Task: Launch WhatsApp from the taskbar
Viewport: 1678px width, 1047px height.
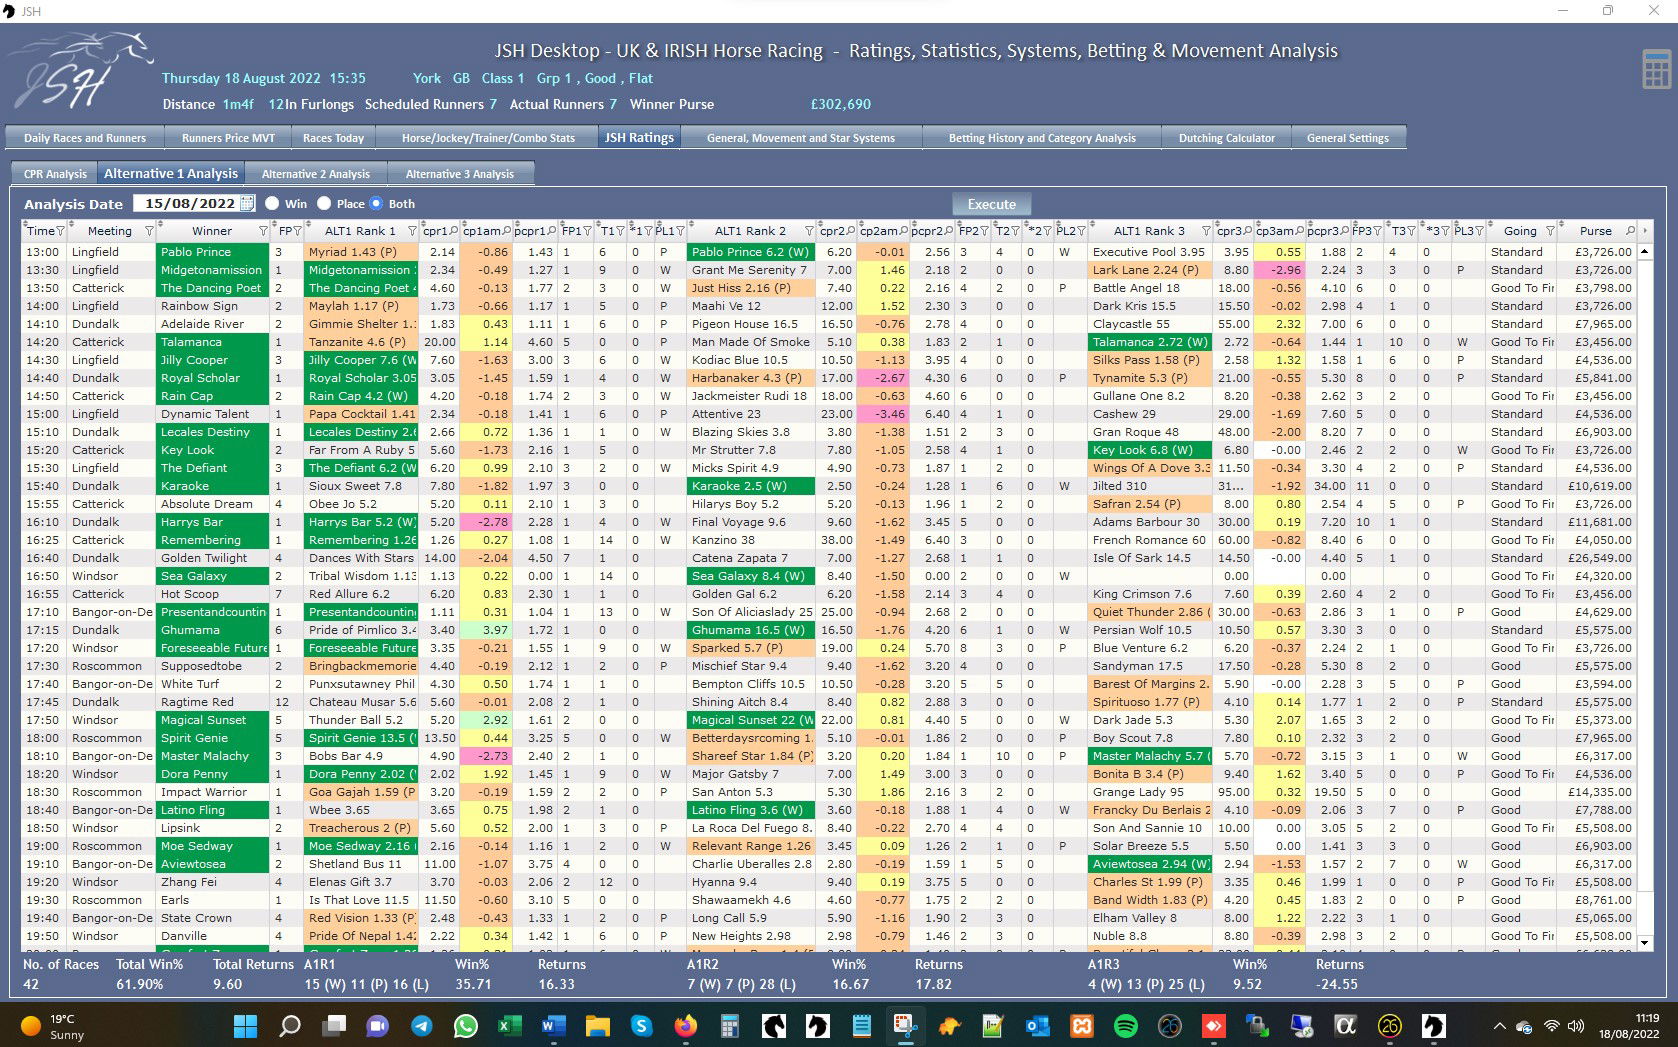Action: [466, 1026]
